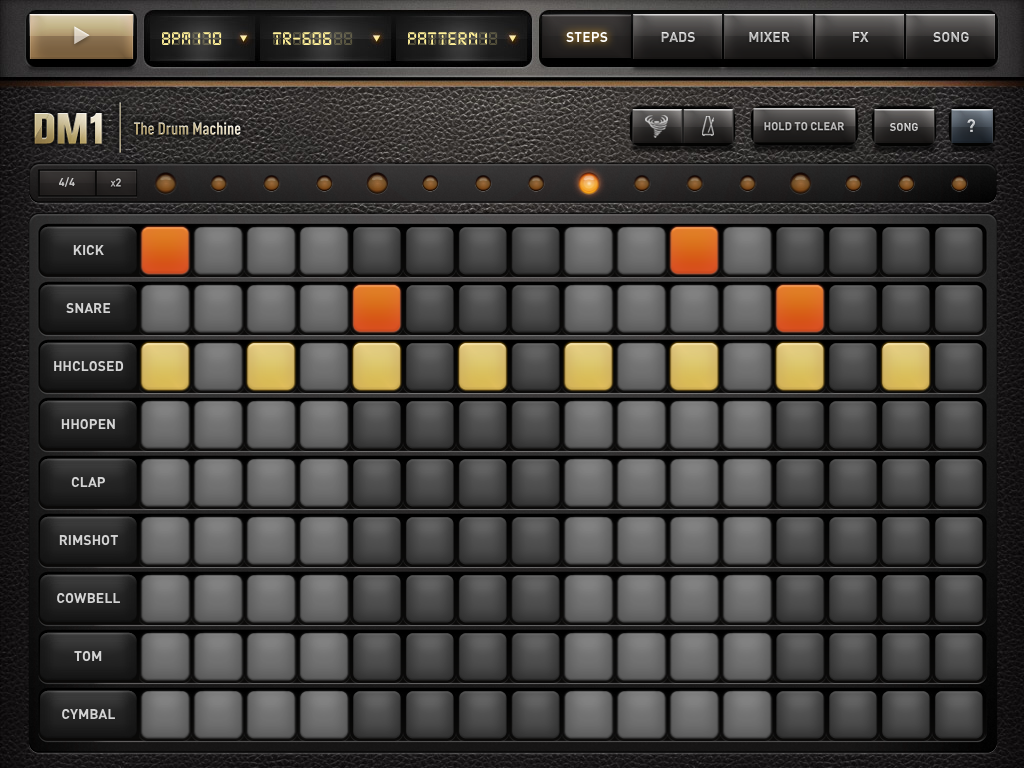Click the BPM tempo display
Screen dimensions: 1024x768
point(191,39)
